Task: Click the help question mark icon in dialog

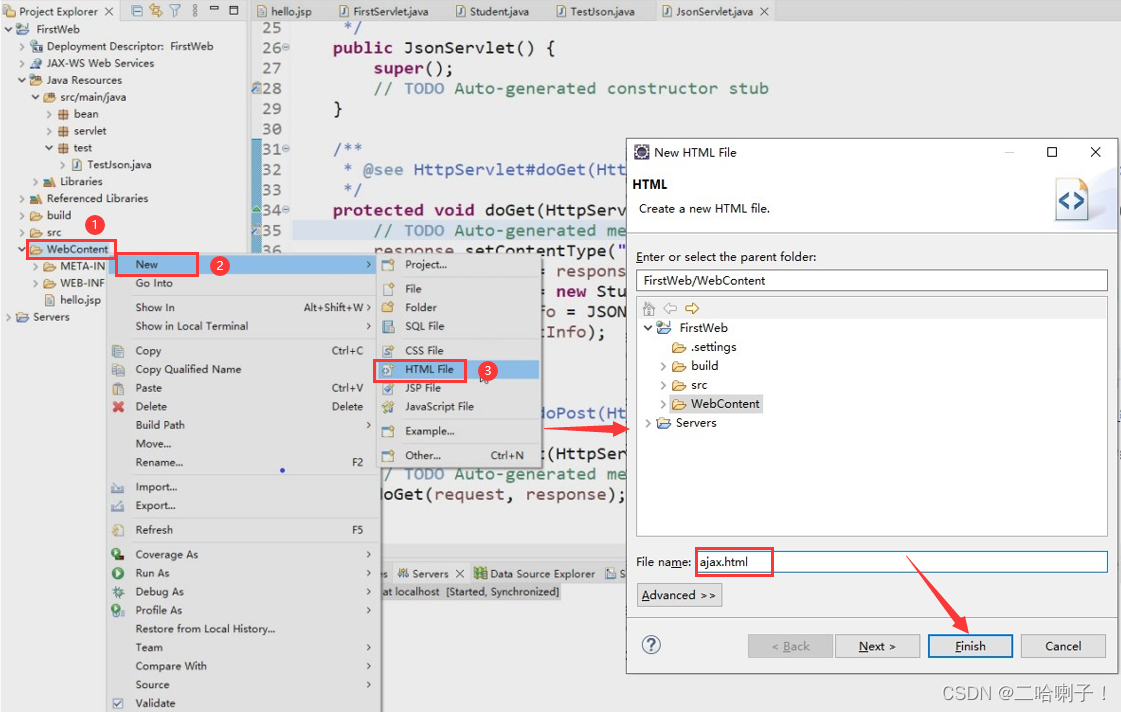Action: 651,645
